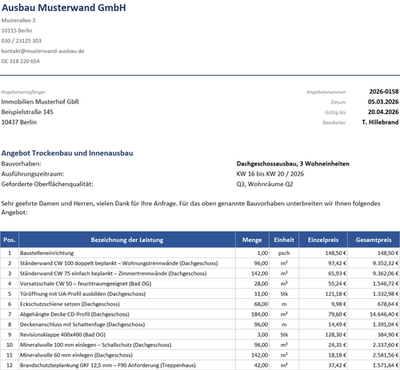
Task: Click the Einheit column header
Action: click(x=284, y=240)
